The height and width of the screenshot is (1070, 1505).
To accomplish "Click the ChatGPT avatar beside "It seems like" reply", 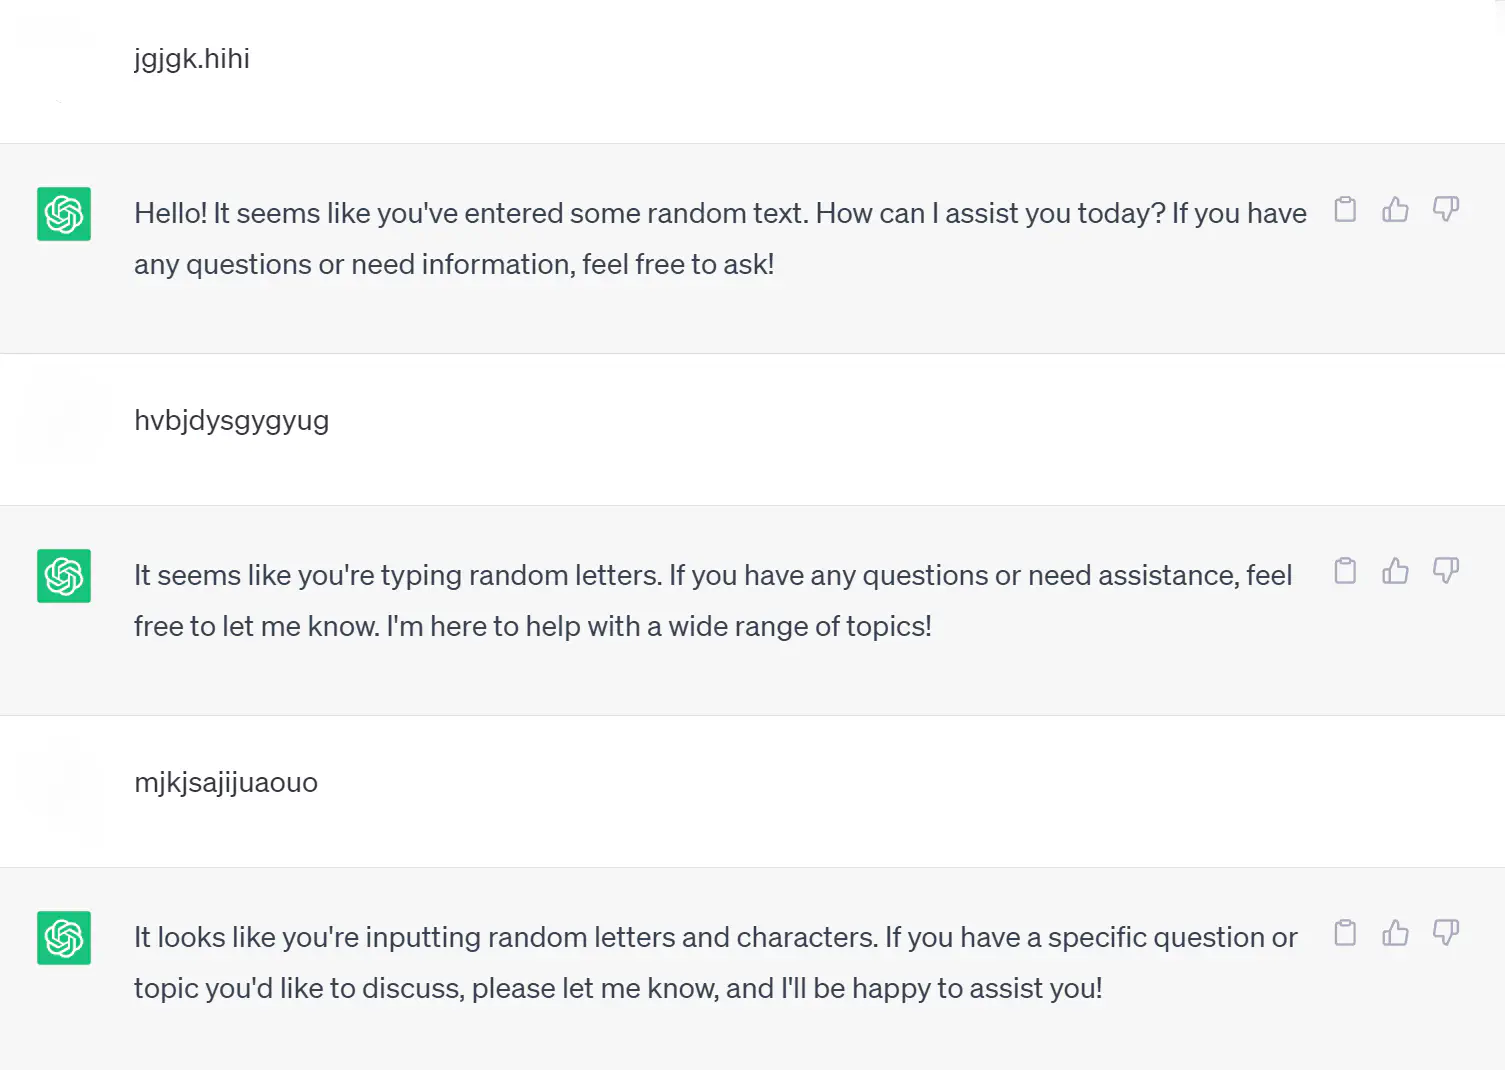I will (x=64, y=576).
